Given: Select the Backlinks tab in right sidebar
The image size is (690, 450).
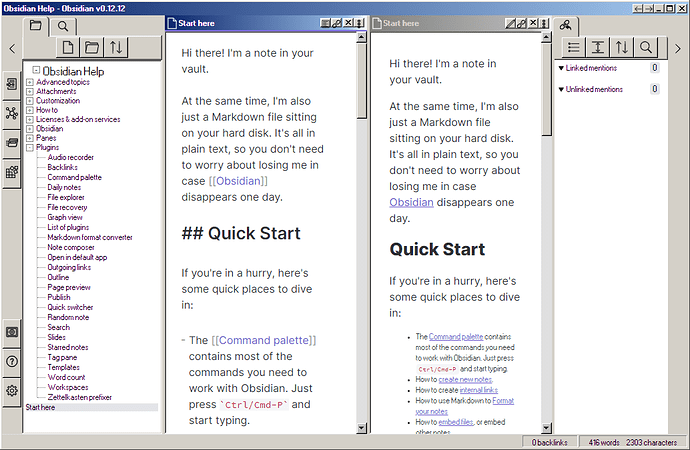Looking at the screenshot, I should tap(565, 26).
